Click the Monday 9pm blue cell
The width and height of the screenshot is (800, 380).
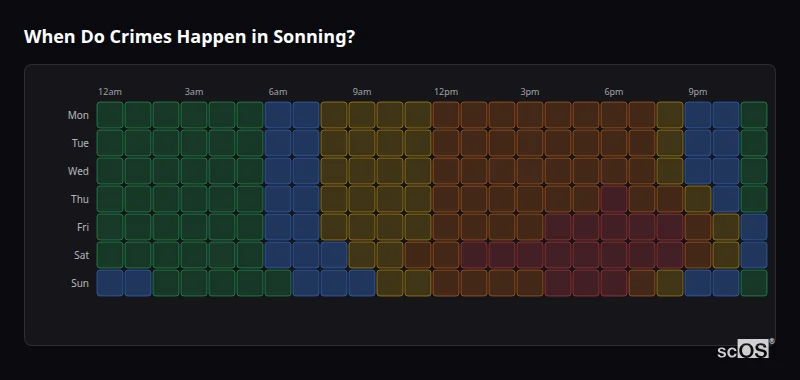[x=698, y=115]
